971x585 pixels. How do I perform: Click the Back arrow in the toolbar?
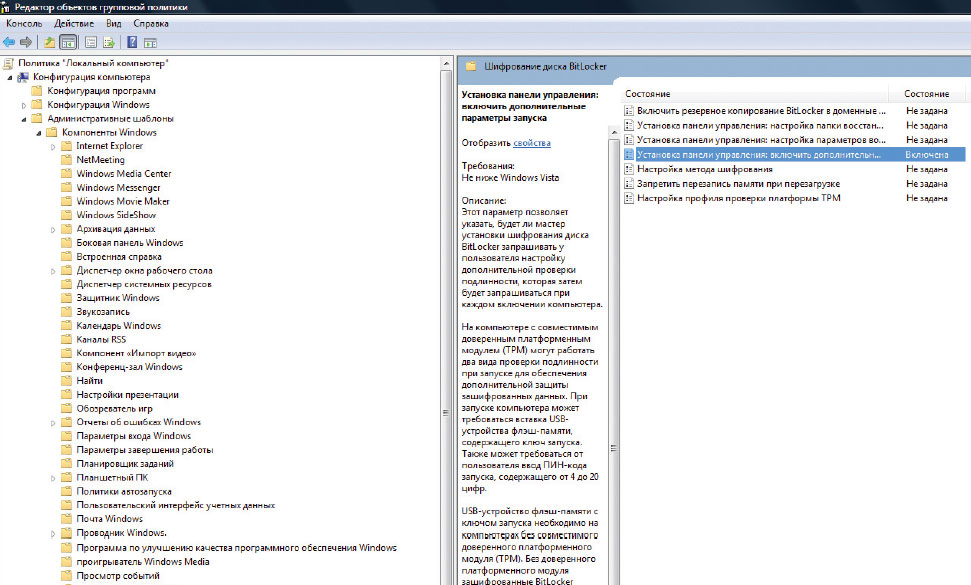pos(9,42)
